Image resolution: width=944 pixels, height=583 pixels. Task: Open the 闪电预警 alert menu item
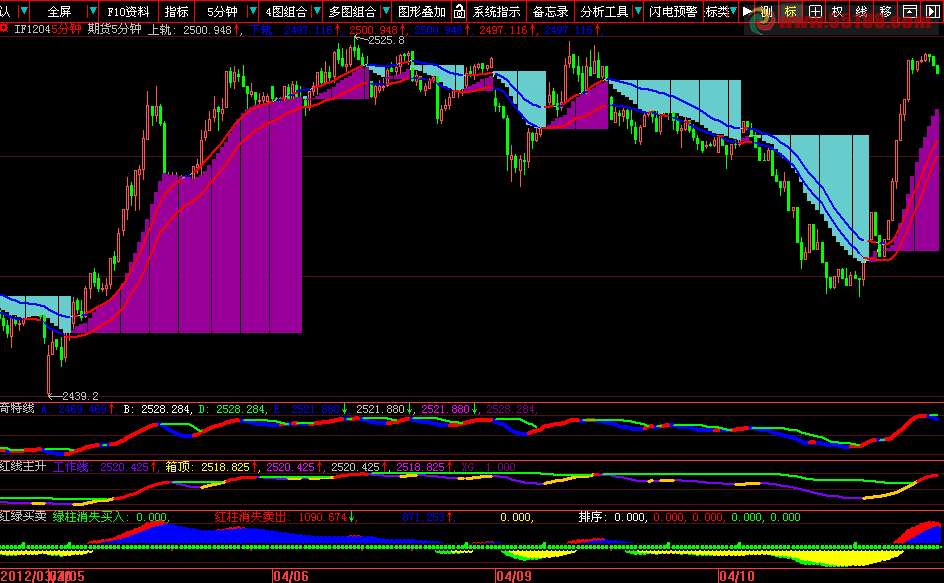[673, 11]
